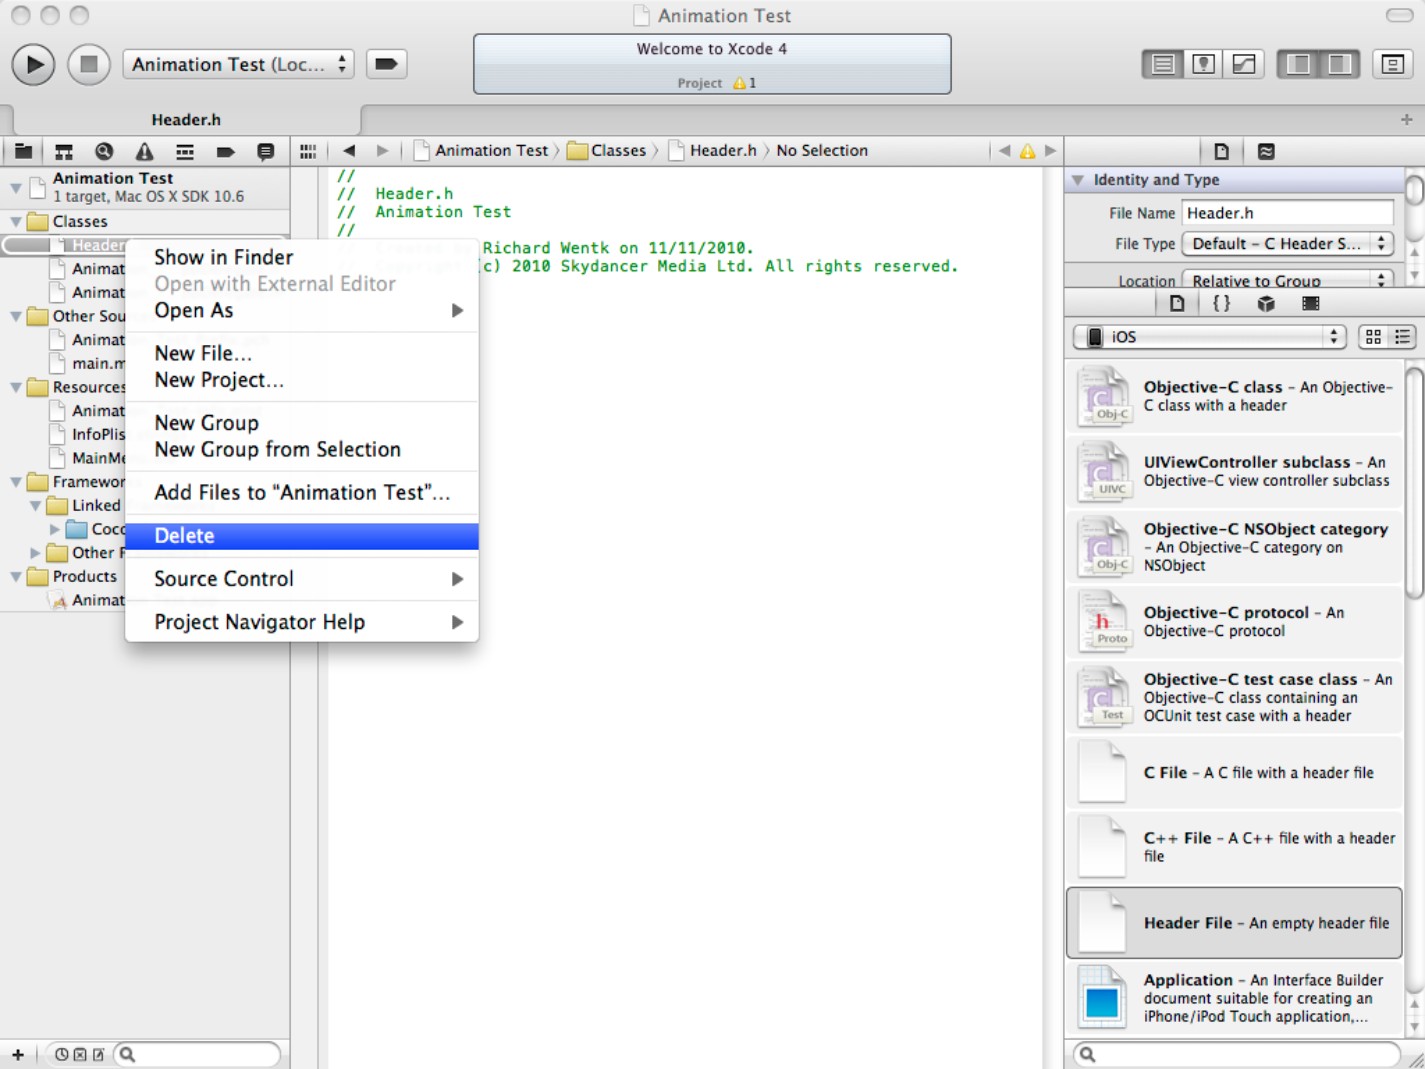The width and height of the screenshot is (1425, 1069).
Task: Show the Media library filmstrip icon
Action: point(1310,303)
